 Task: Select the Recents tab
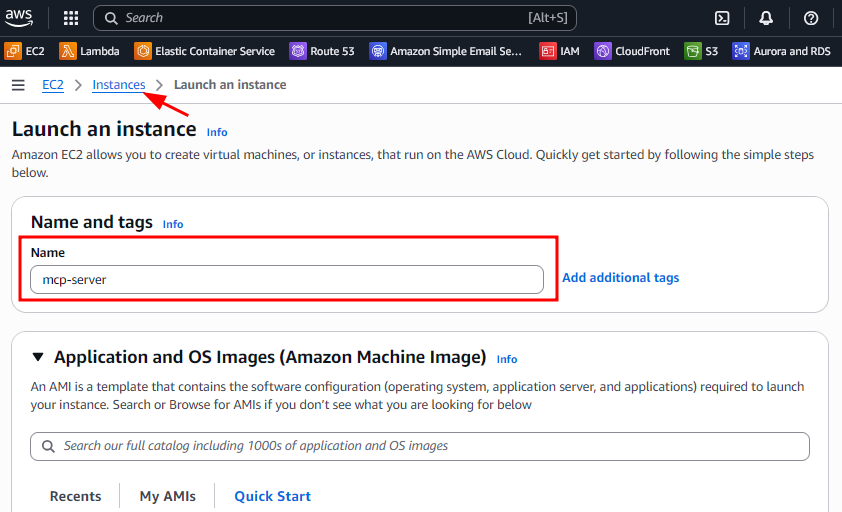point(75,496)
